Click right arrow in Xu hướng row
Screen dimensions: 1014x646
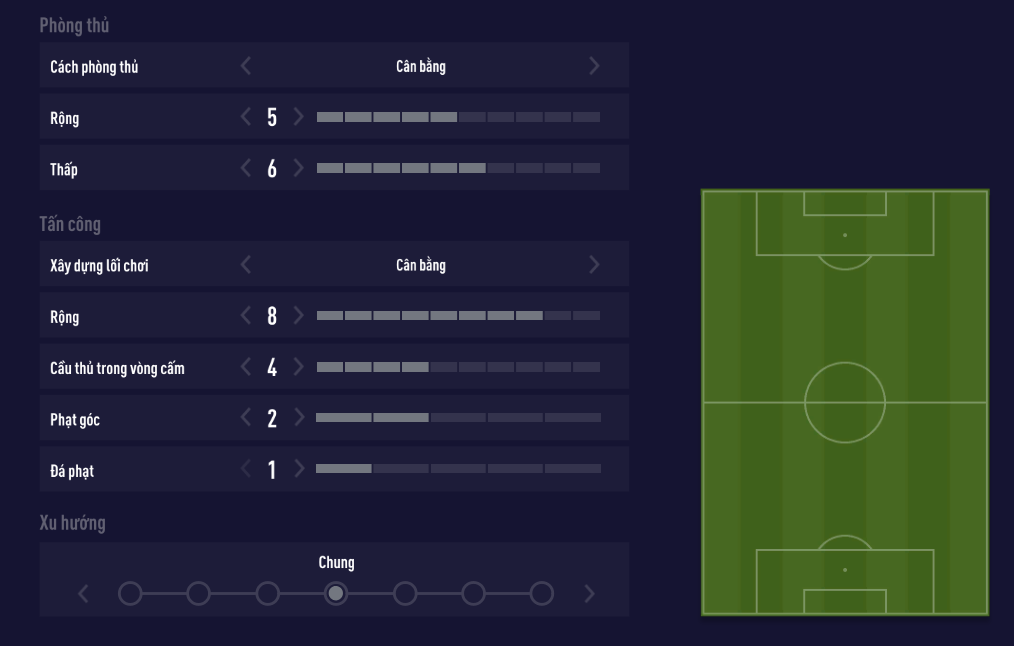point(589,594)
